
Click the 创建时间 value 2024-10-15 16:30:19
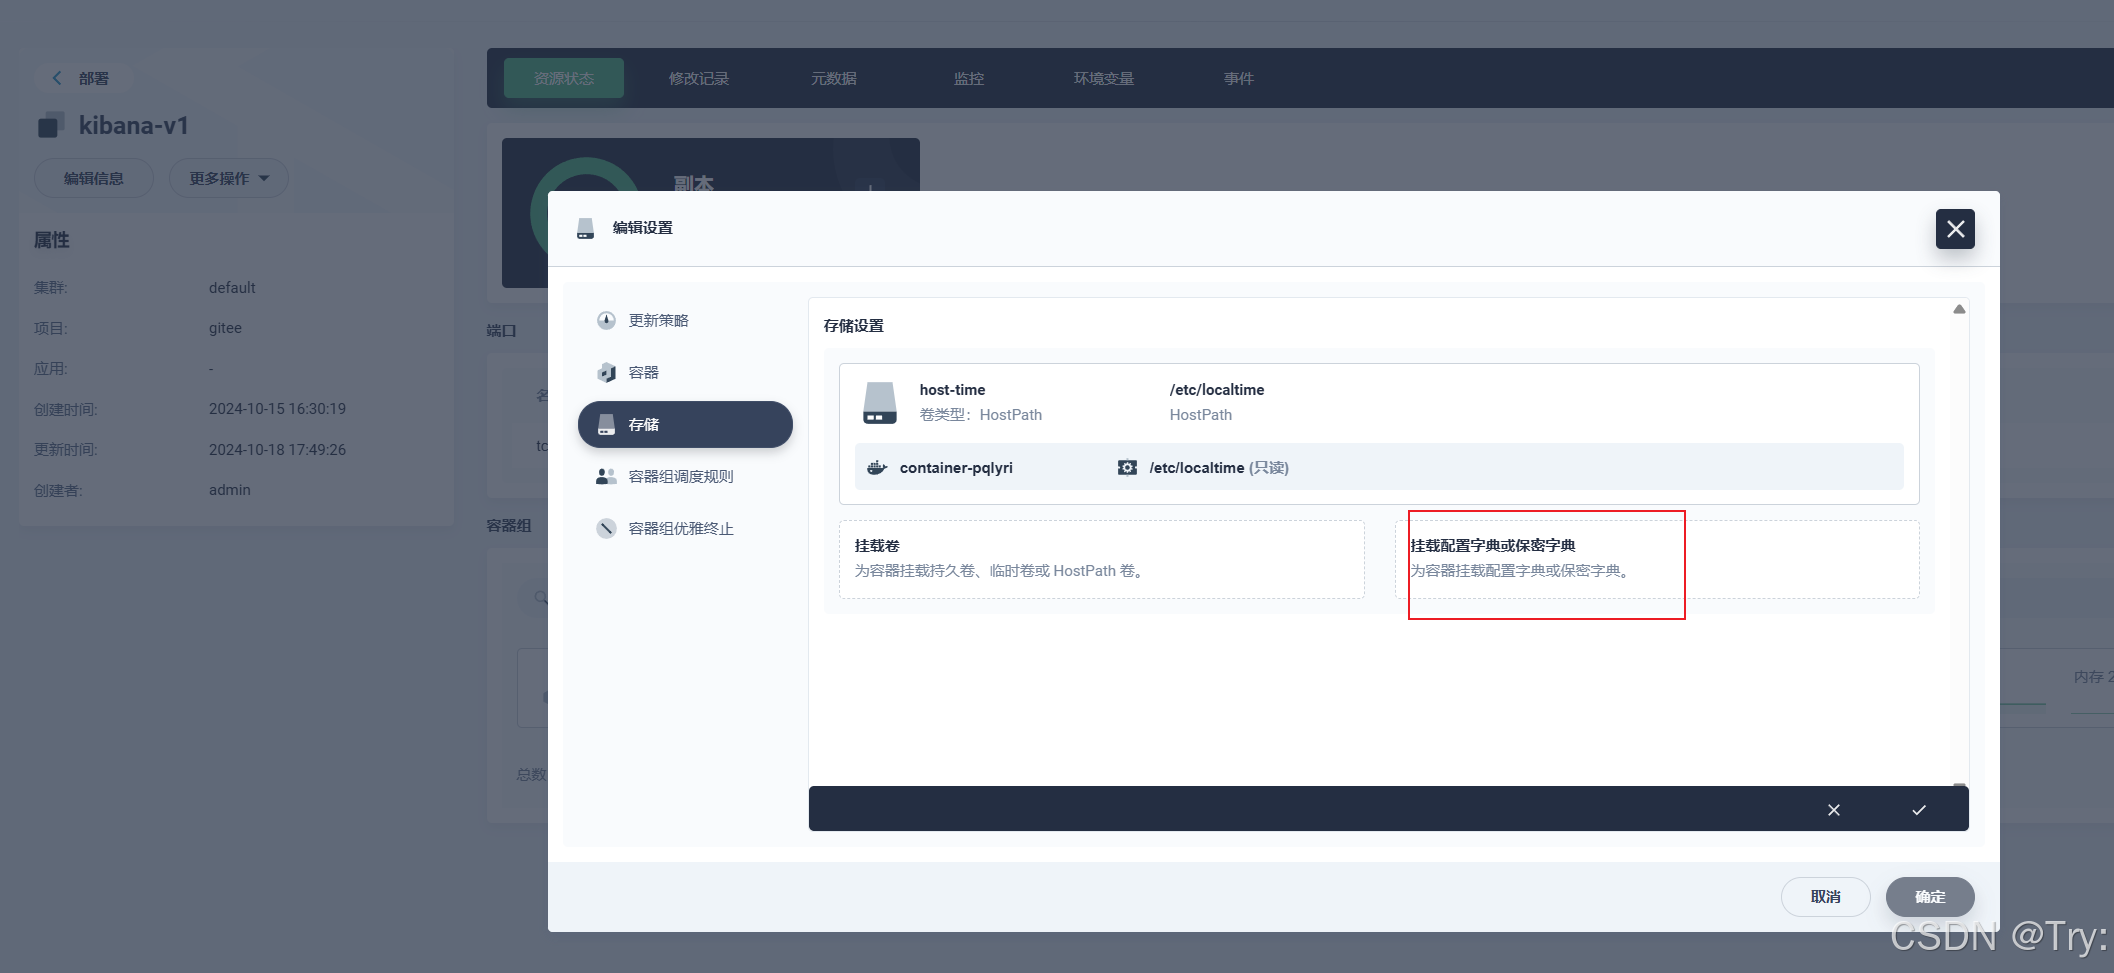[x=277, y=409]
